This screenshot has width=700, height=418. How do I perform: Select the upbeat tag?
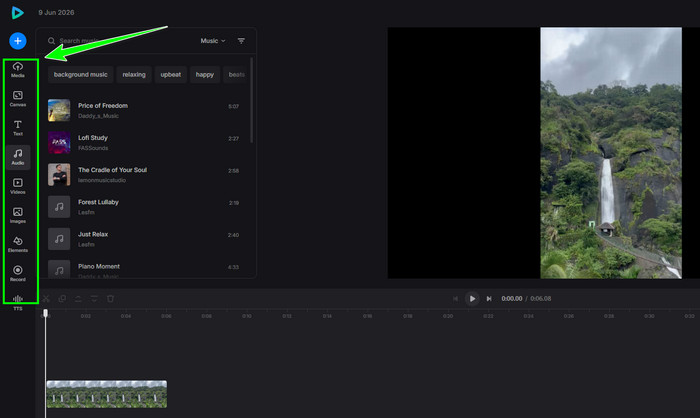tap(171, 75)
